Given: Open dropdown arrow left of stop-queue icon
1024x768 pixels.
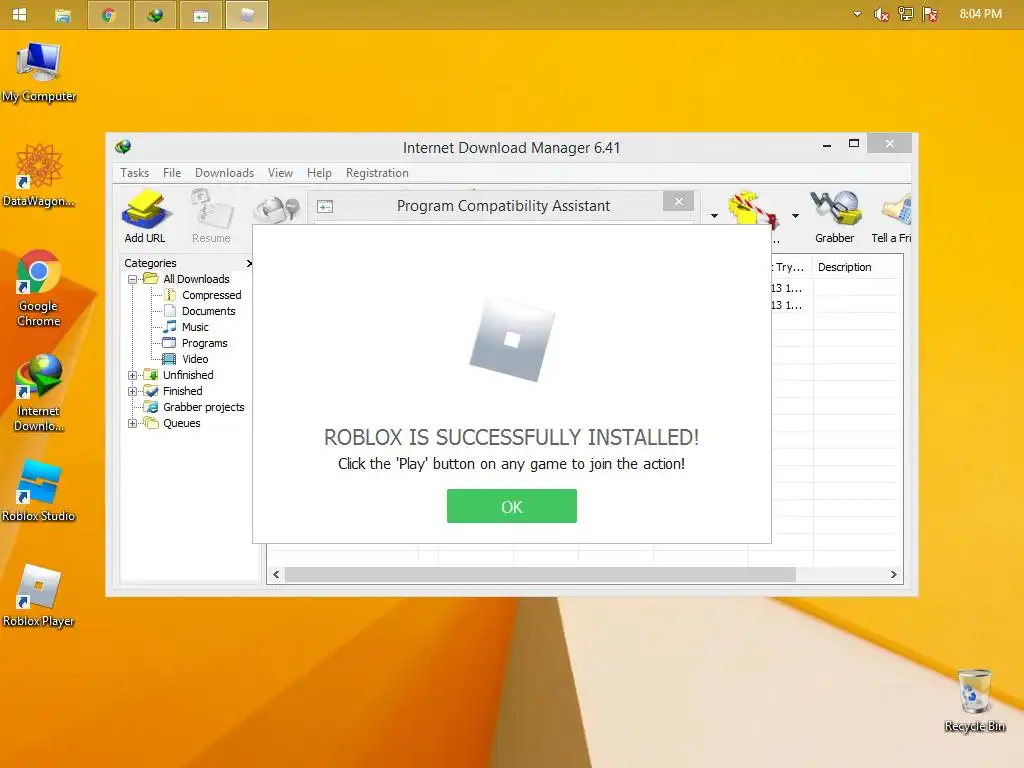Looking at the screenshot, I should tap(714, 216).
